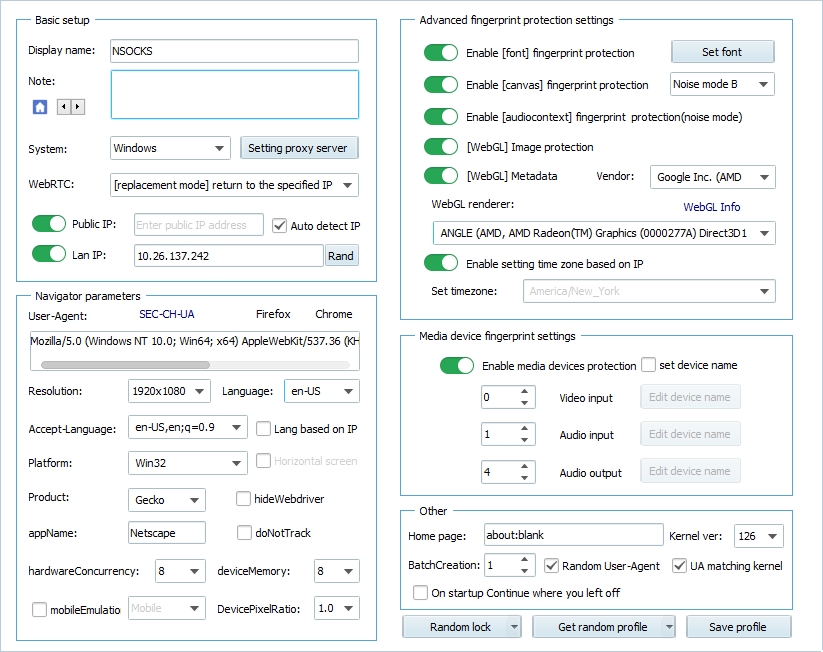The height and width of the screenshot is (652, 823).
Task: Toggle the Lan IP switch
Action: (x=49, y=254)
